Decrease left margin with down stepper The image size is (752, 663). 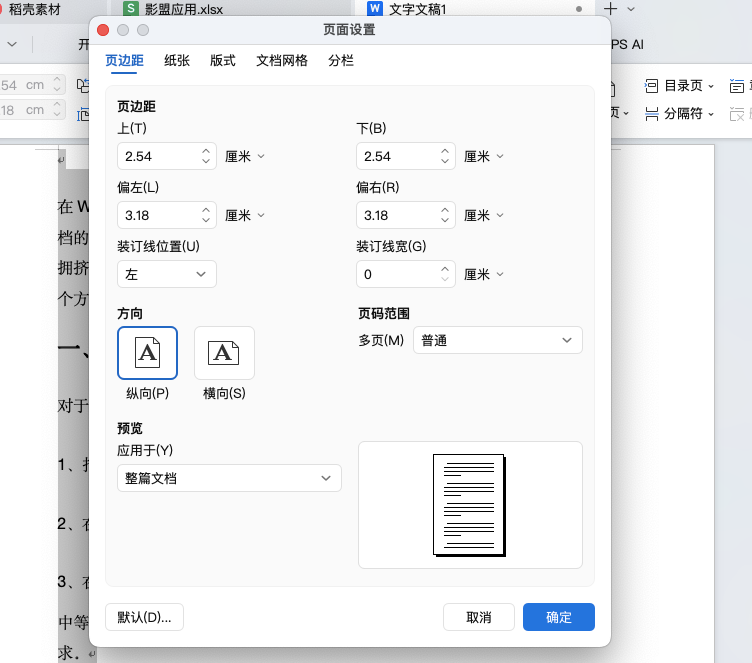[206, 221]
